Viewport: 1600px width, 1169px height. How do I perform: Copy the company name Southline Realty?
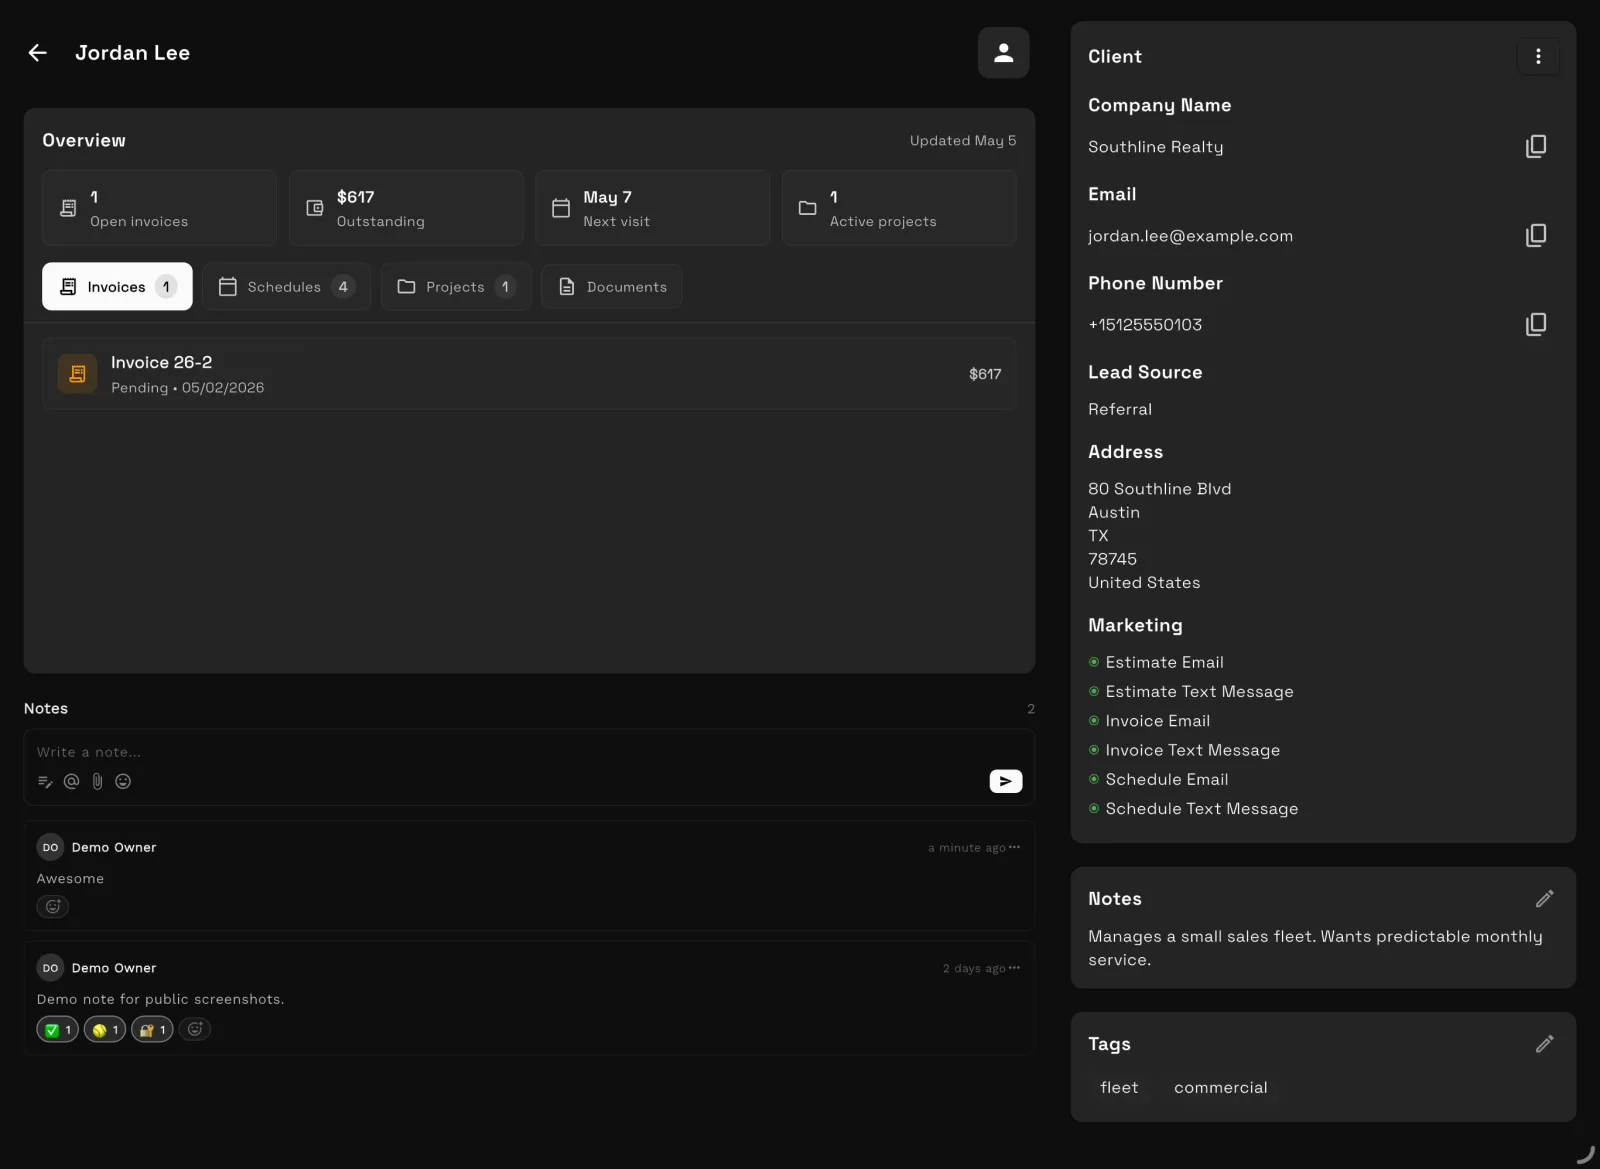[x=1536, y=147]
